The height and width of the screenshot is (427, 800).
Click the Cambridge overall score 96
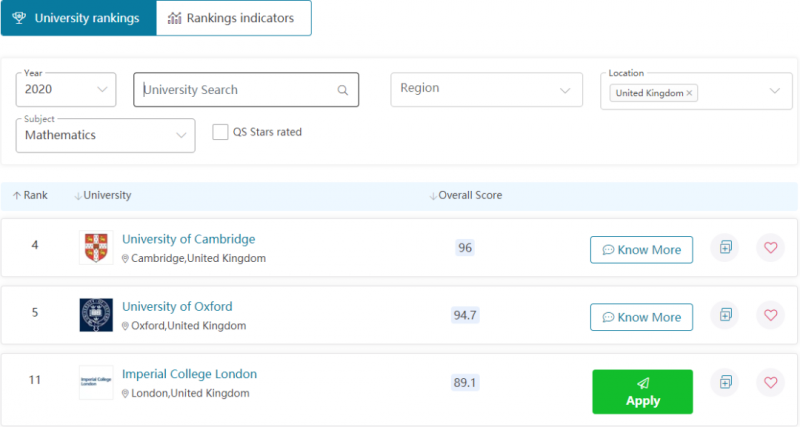465,248
